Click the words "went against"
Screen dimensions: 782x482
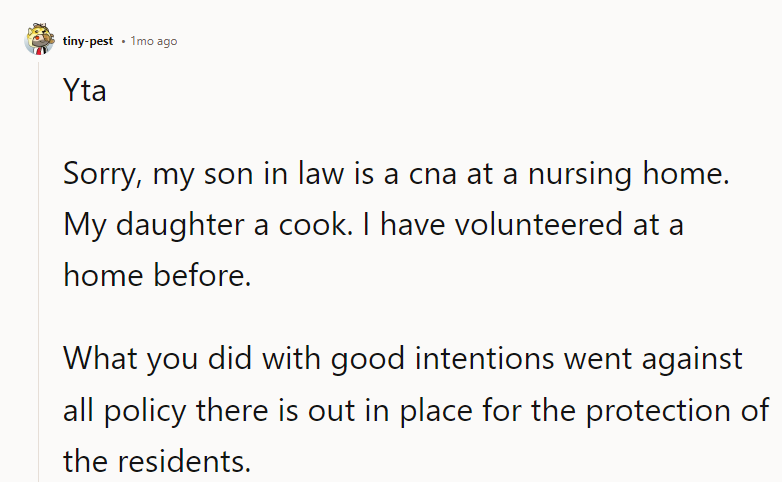[666, 358]
